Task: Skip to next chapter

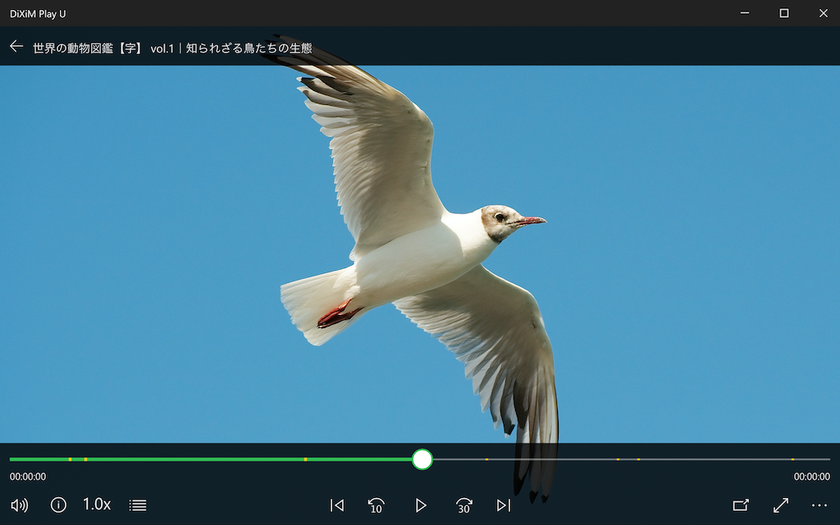Action: (x=503, y=505)
